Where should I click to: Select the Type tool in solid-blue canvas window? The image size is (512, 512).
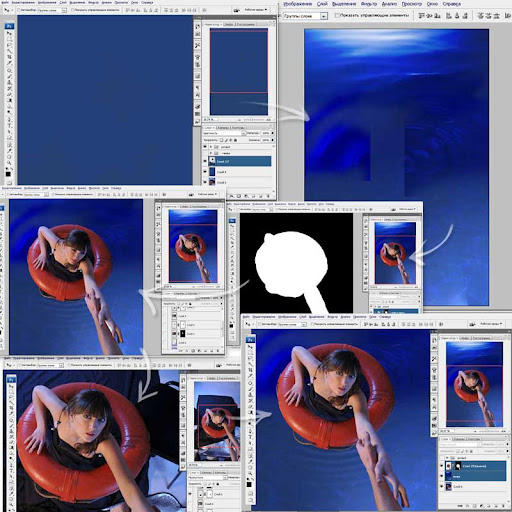[x=9, y=125]
